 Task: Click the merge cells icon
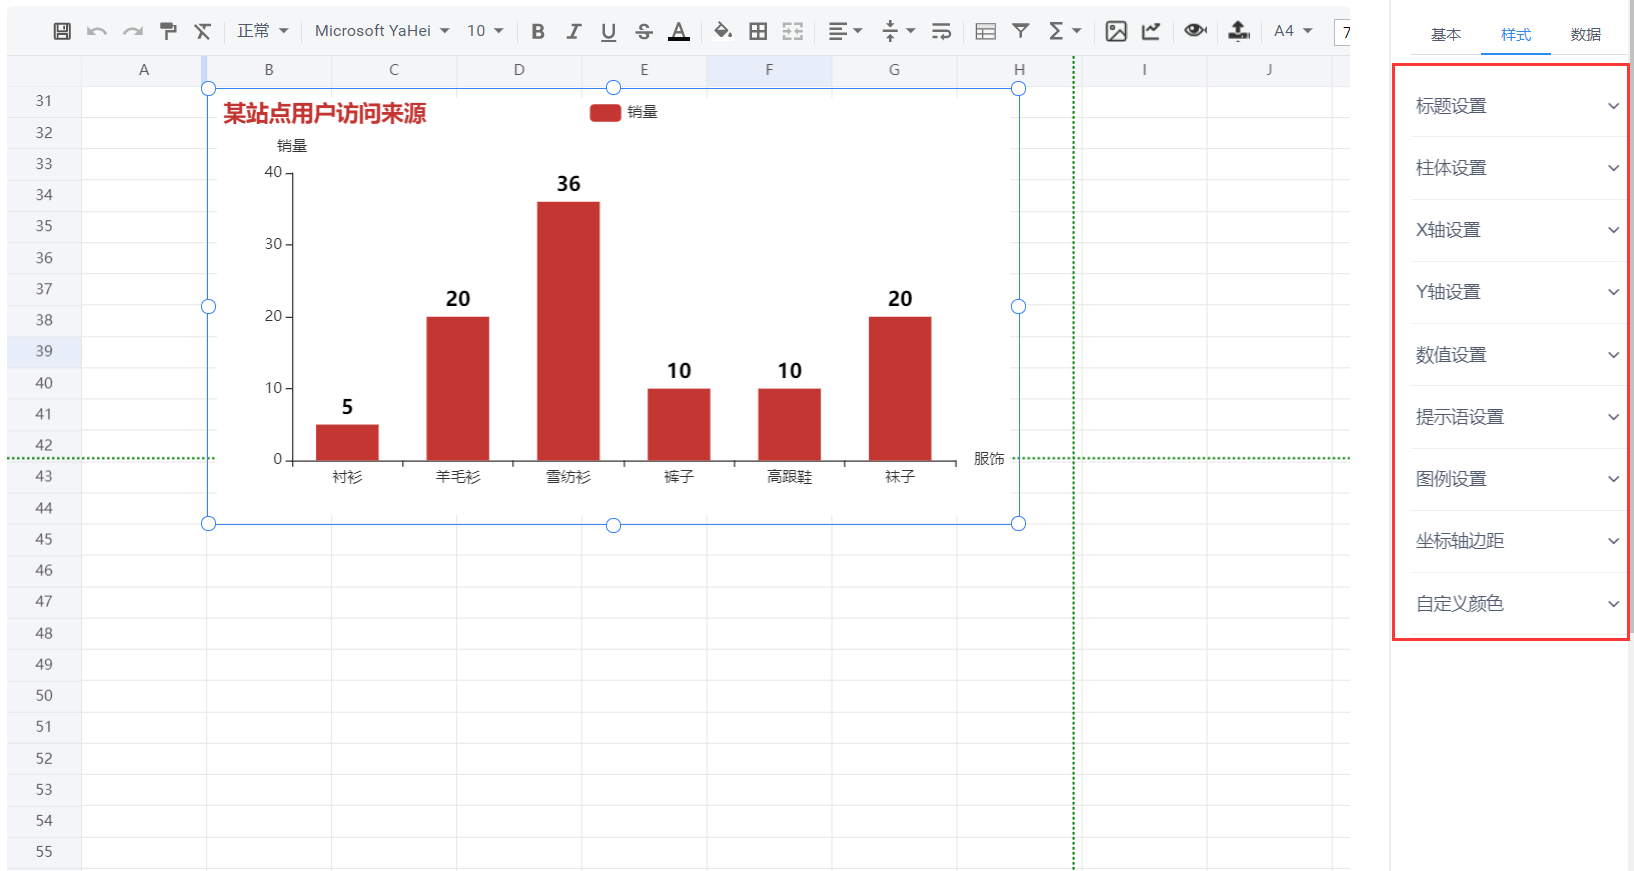tap(793, 31)
